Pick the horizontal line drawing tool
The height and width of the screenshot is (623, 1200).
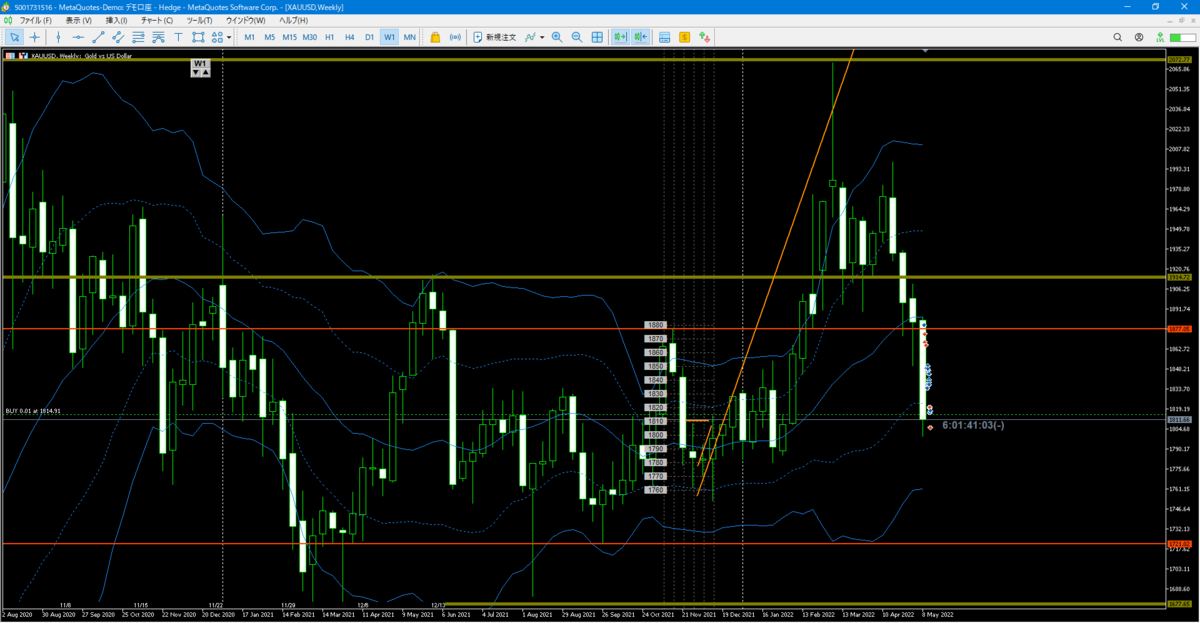pos(78,37)
